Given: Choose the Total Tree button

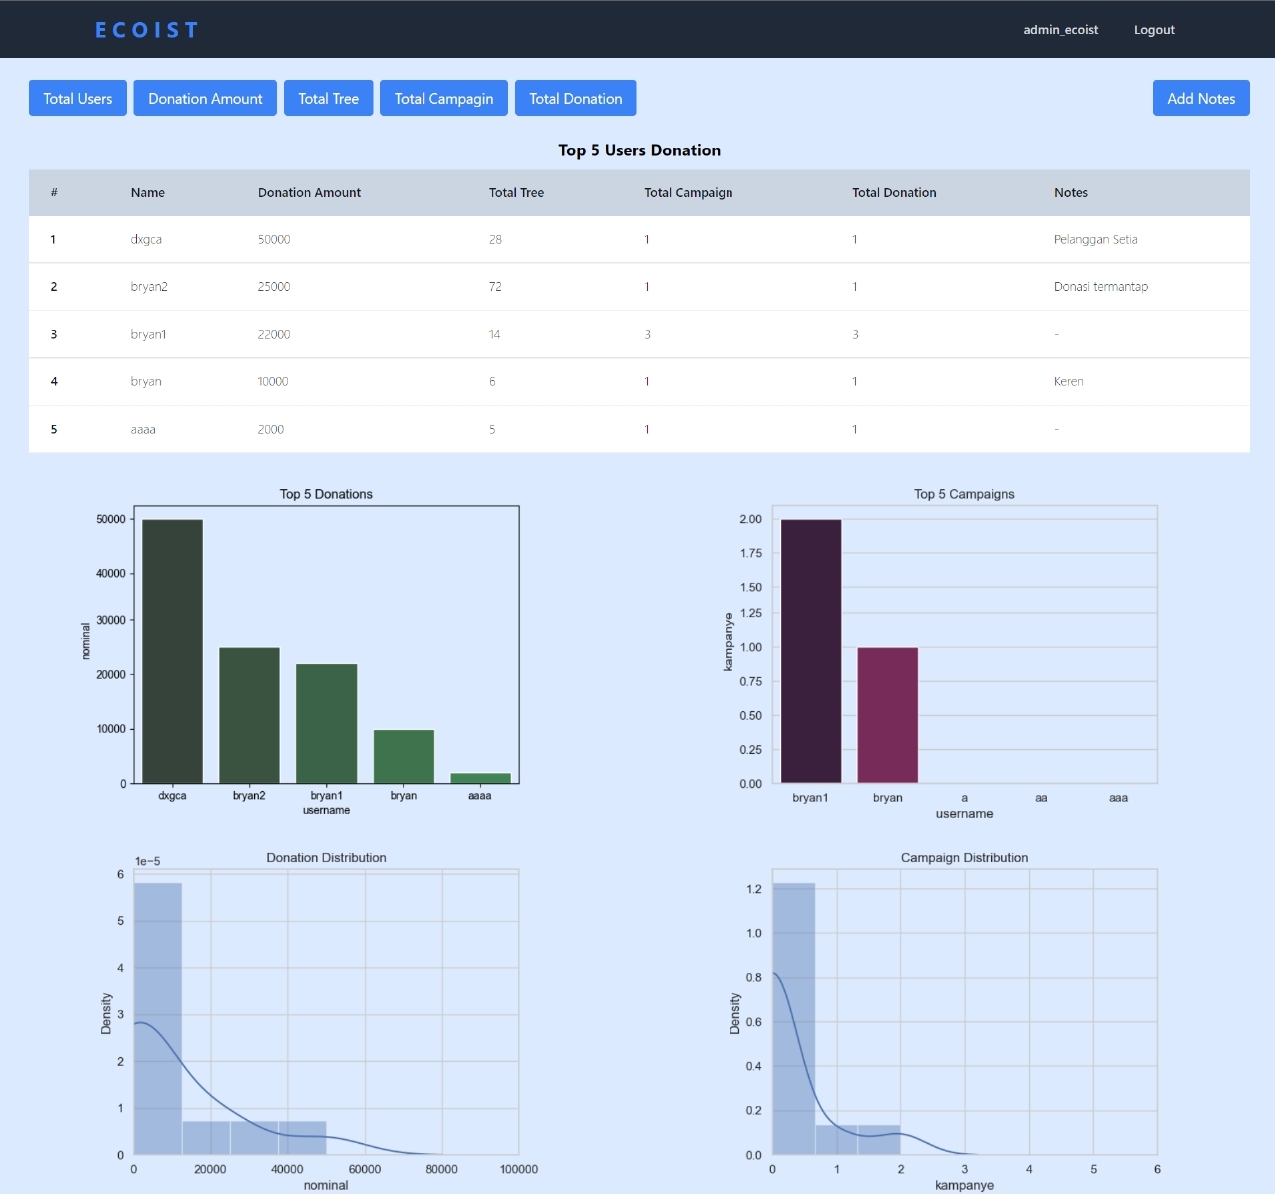Looking at the screenshot, I should (x=328, y=98).
